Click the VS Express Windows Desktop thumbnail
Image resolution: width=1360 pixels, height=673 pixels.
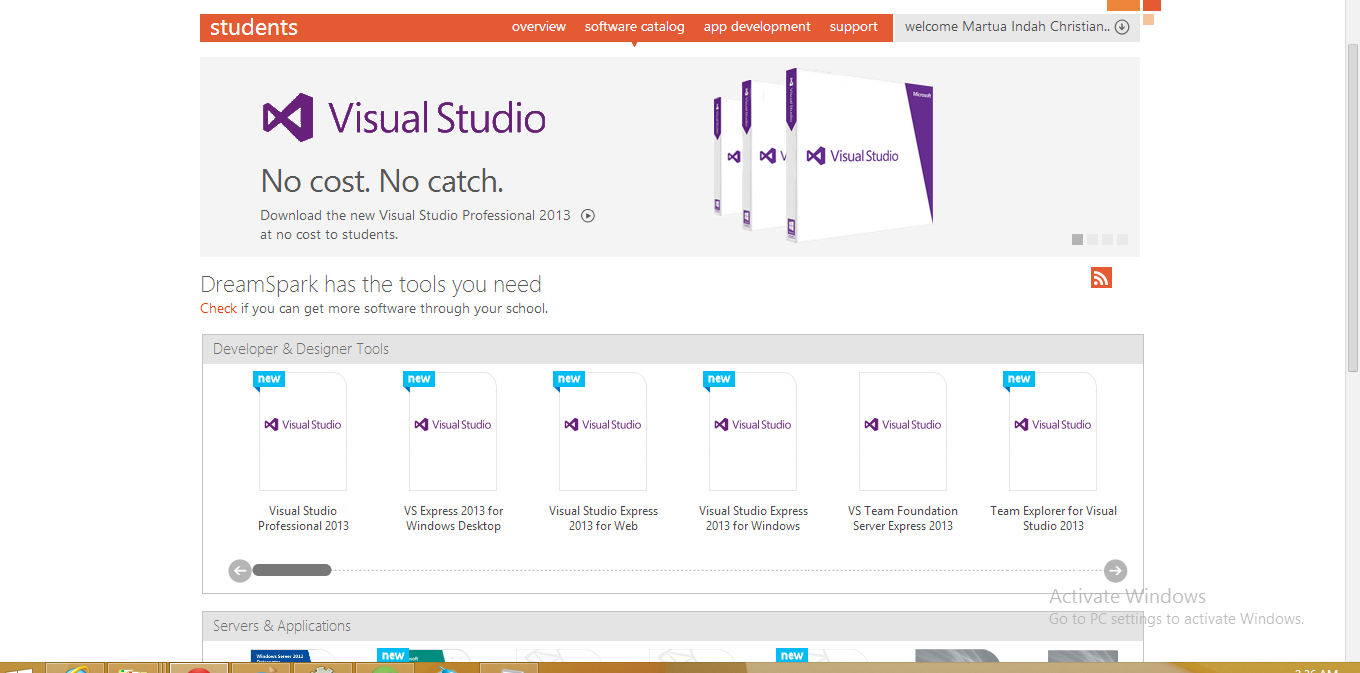click(x=453, y=431)
